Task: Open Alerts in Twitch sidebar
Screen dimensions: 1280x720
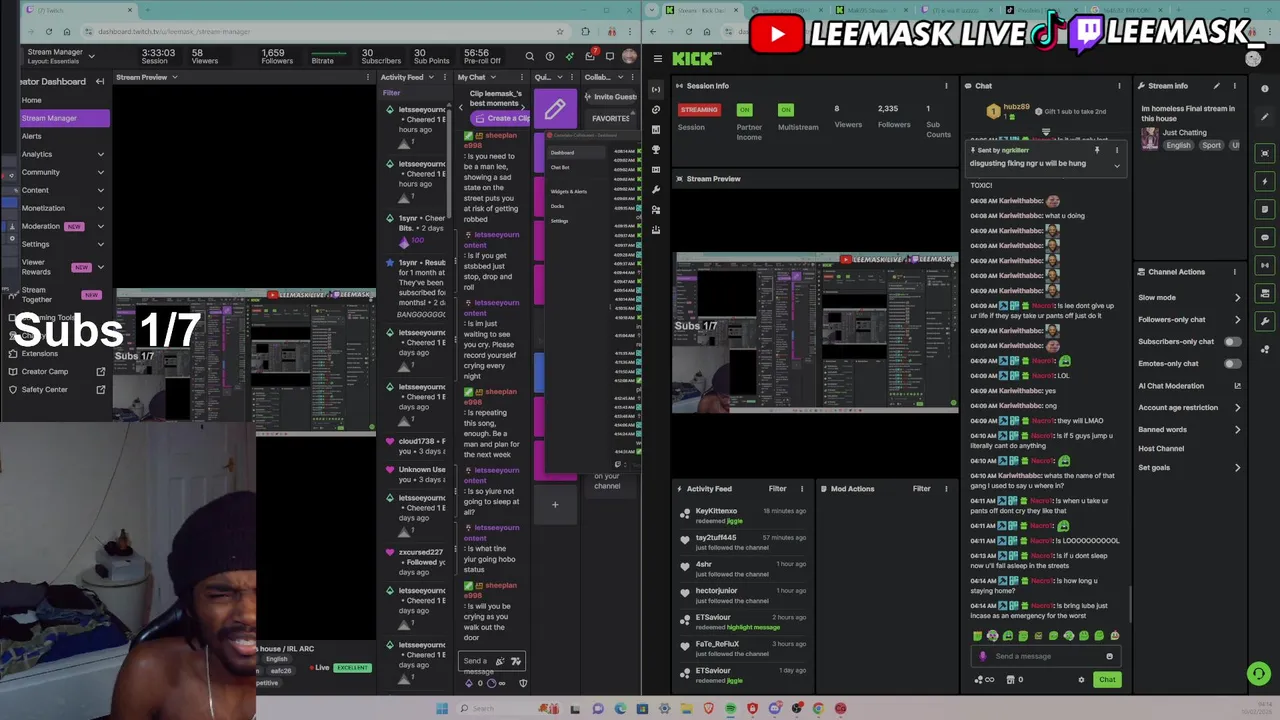Action: pos(32,136)
